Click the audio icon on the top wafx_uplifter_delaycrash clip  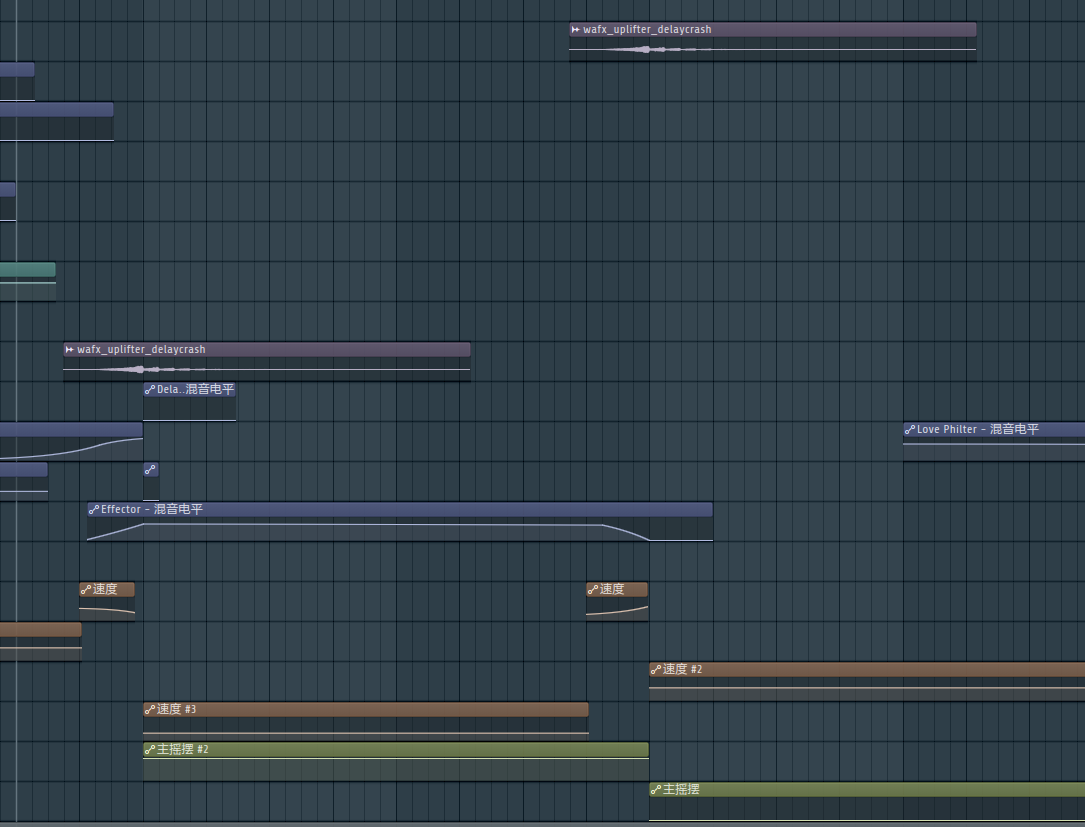coord(576,30)
